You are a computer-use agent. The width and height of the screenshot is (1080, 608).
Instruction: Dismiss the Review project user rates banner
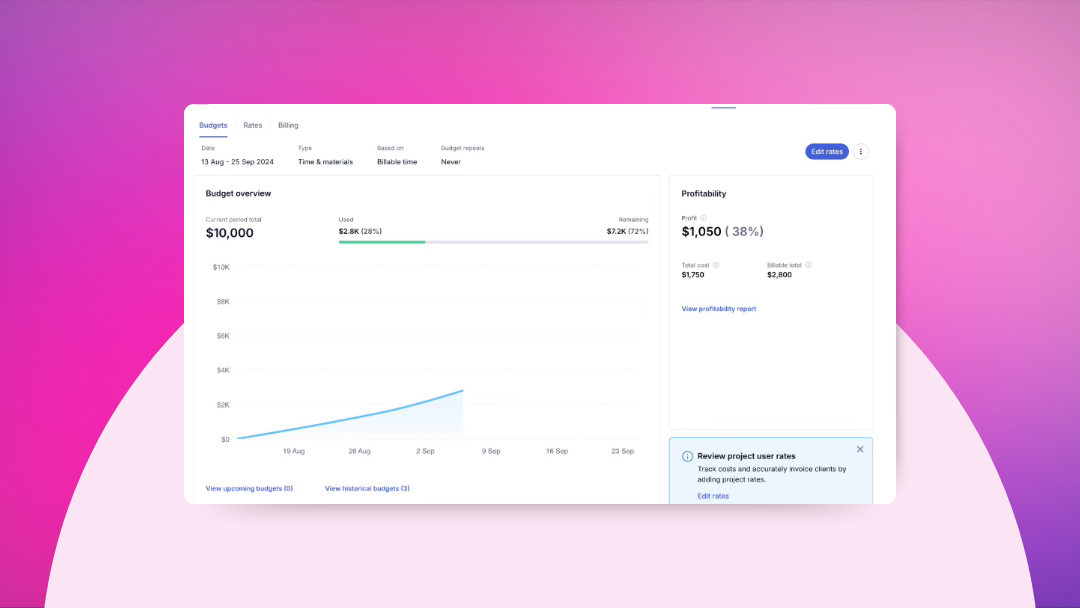tap(860, 449)
